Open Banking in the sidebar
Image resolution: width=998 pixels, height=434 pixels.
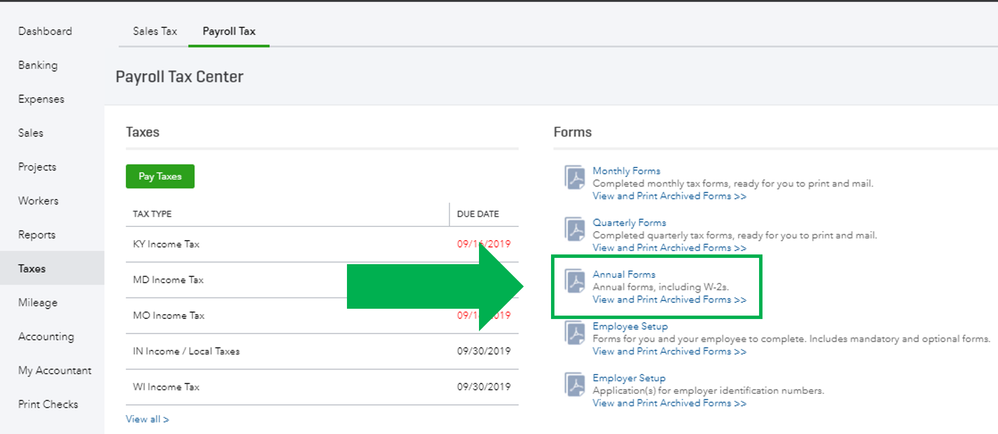[x=38, y=65]
